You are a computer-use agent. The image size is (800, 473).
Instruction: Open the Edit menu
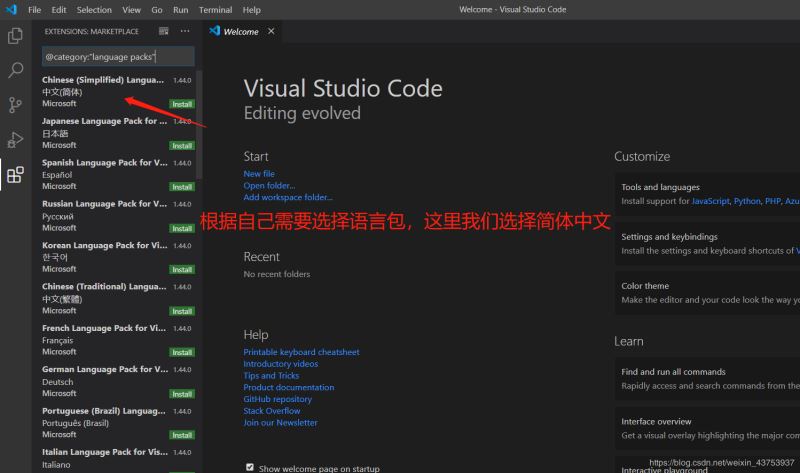pos(59,10)
